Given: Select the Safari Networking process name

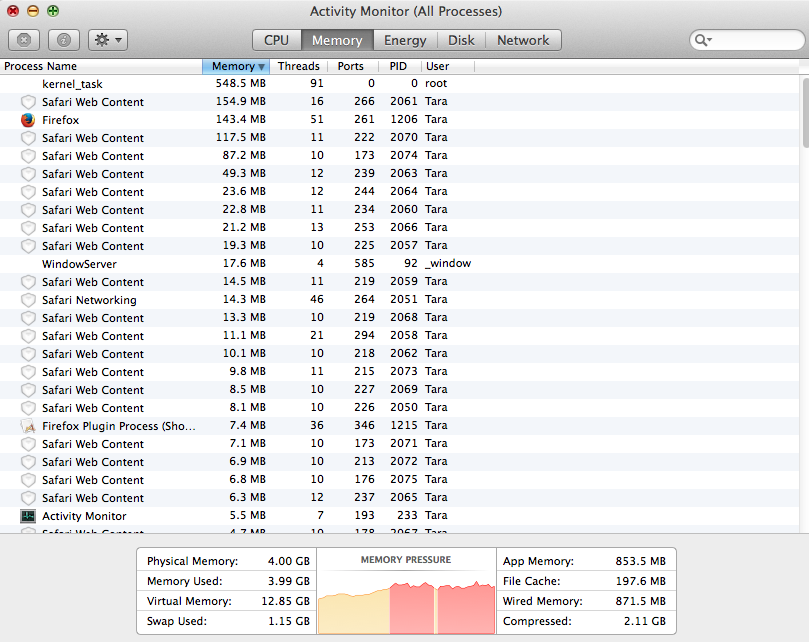Looking at the screenshot, I should click(89, 300).
